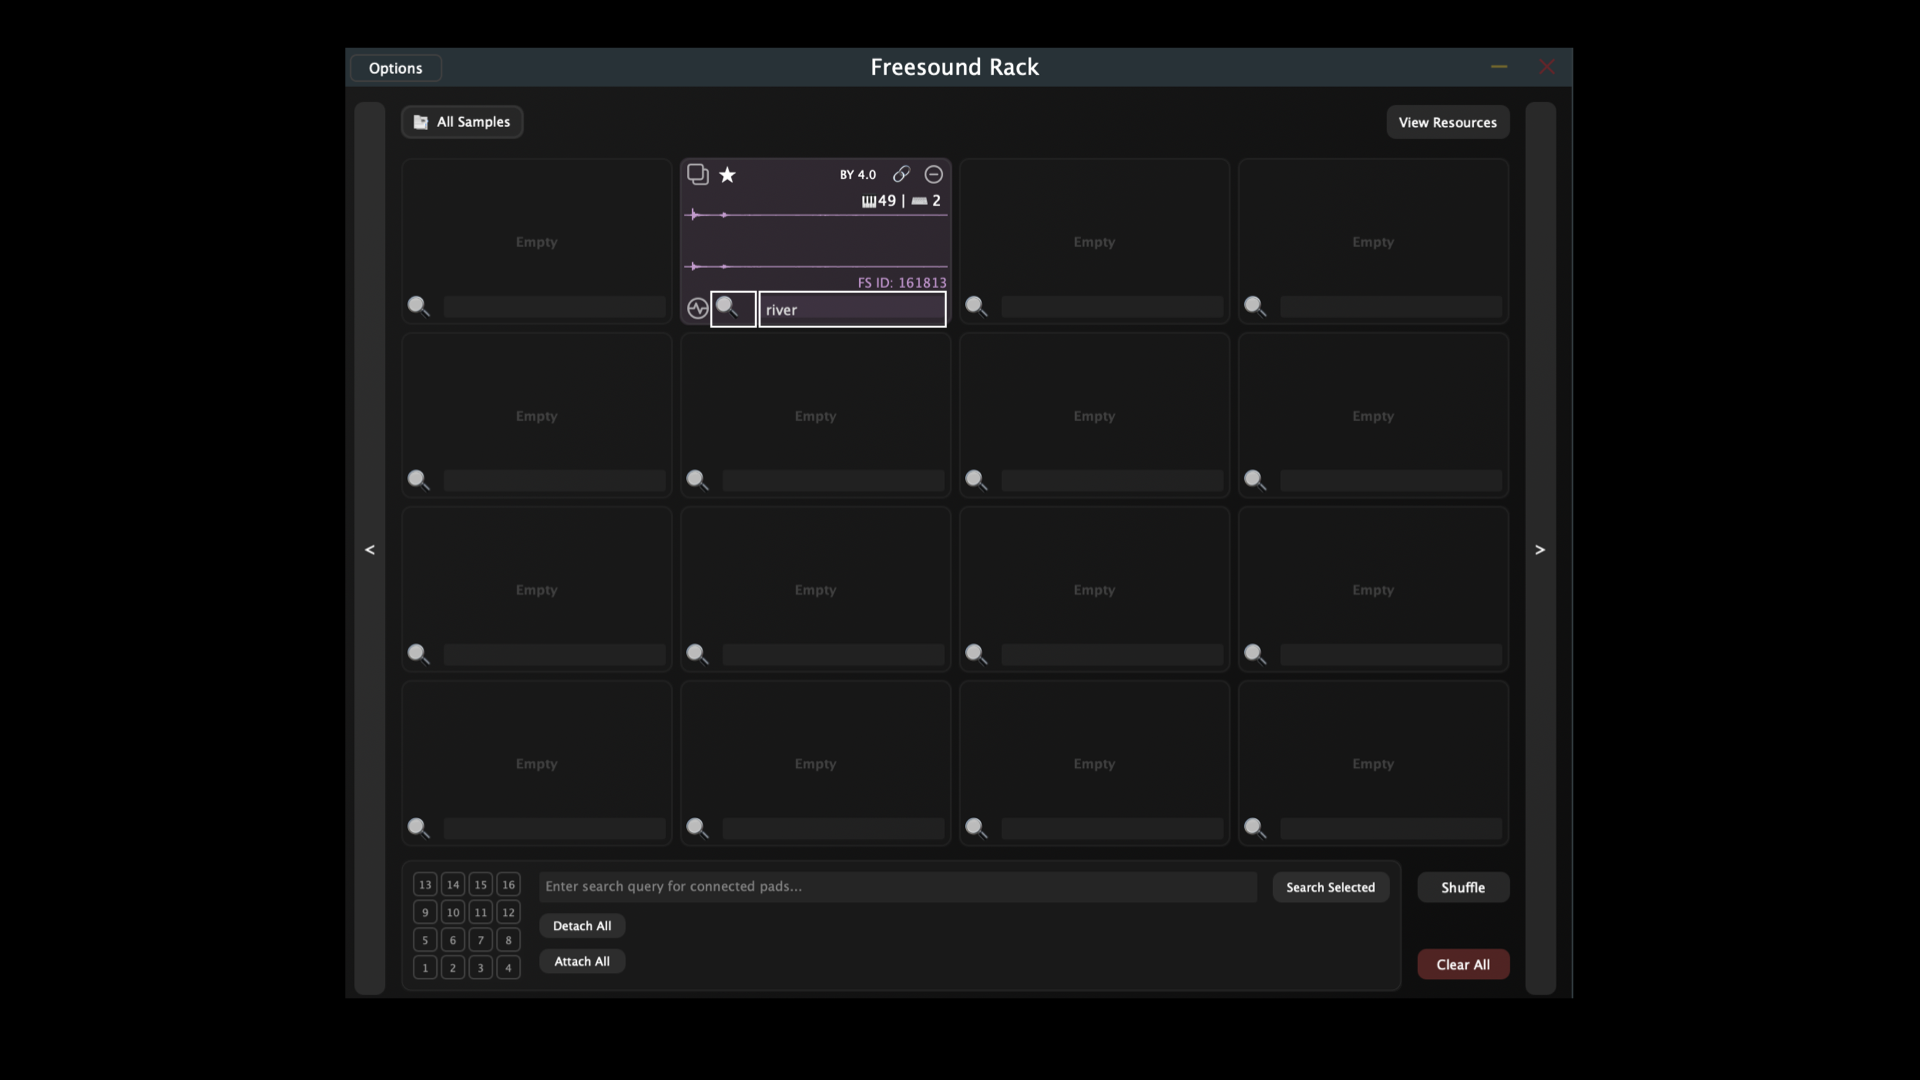Viewport: 1920px width, 1080px height.
Task: Remove sample using the circled minus icon
Action: 933,175
